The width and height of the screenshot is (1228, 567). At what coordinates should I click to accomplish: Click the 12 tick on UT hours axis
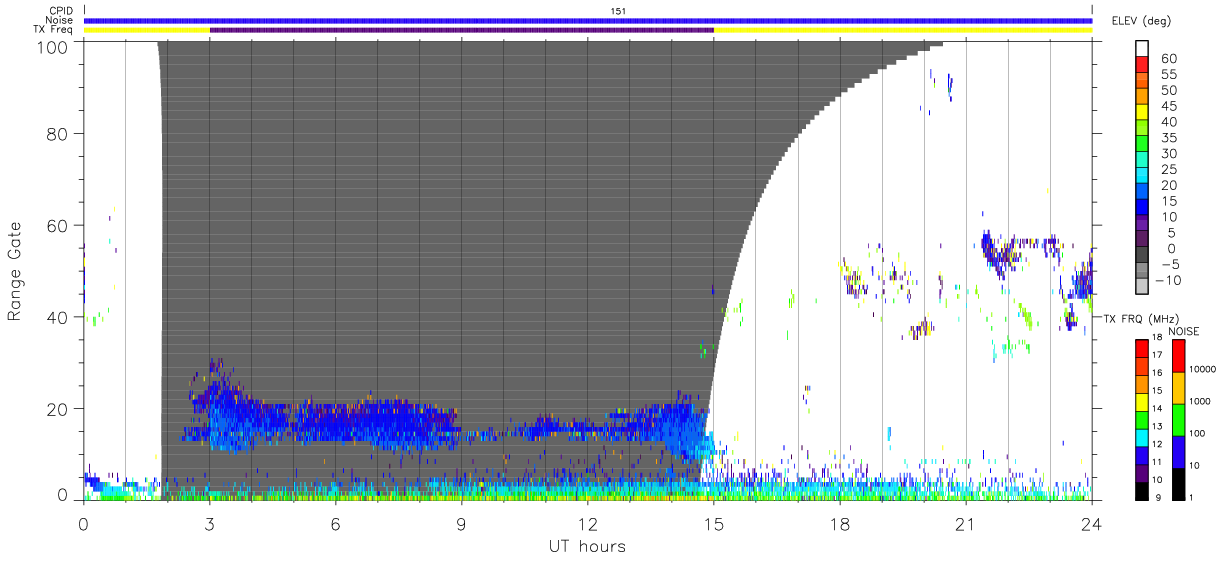[588, 523]
